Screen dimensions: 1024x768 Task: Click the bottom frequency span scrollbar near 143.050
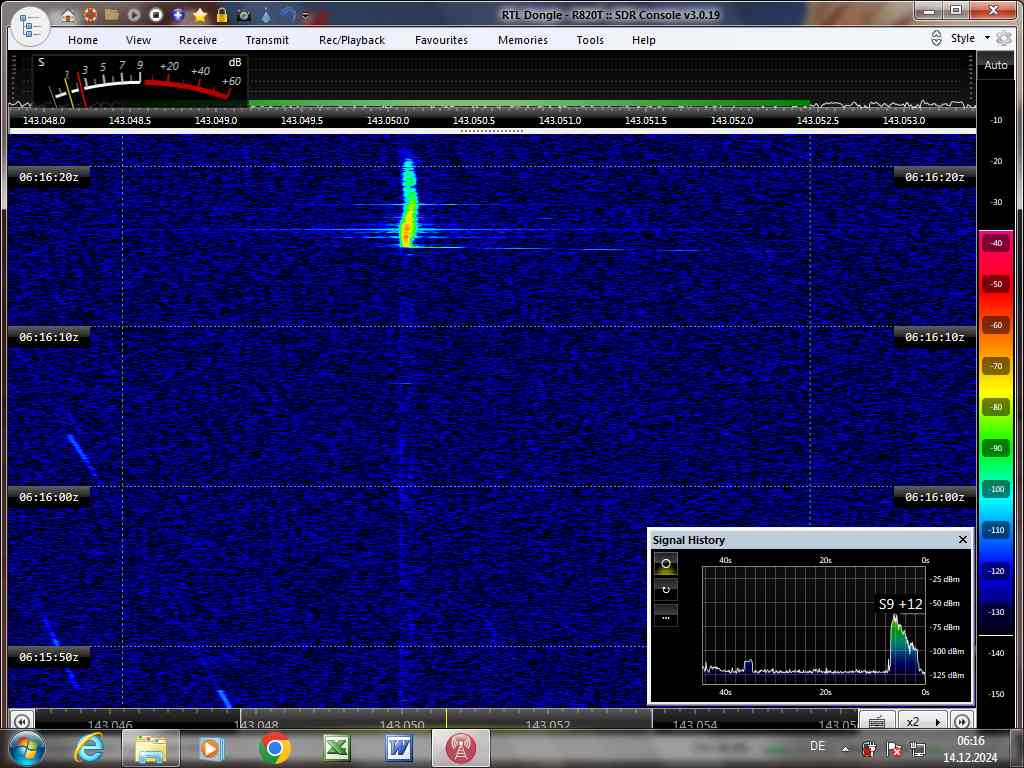[446, 718]
